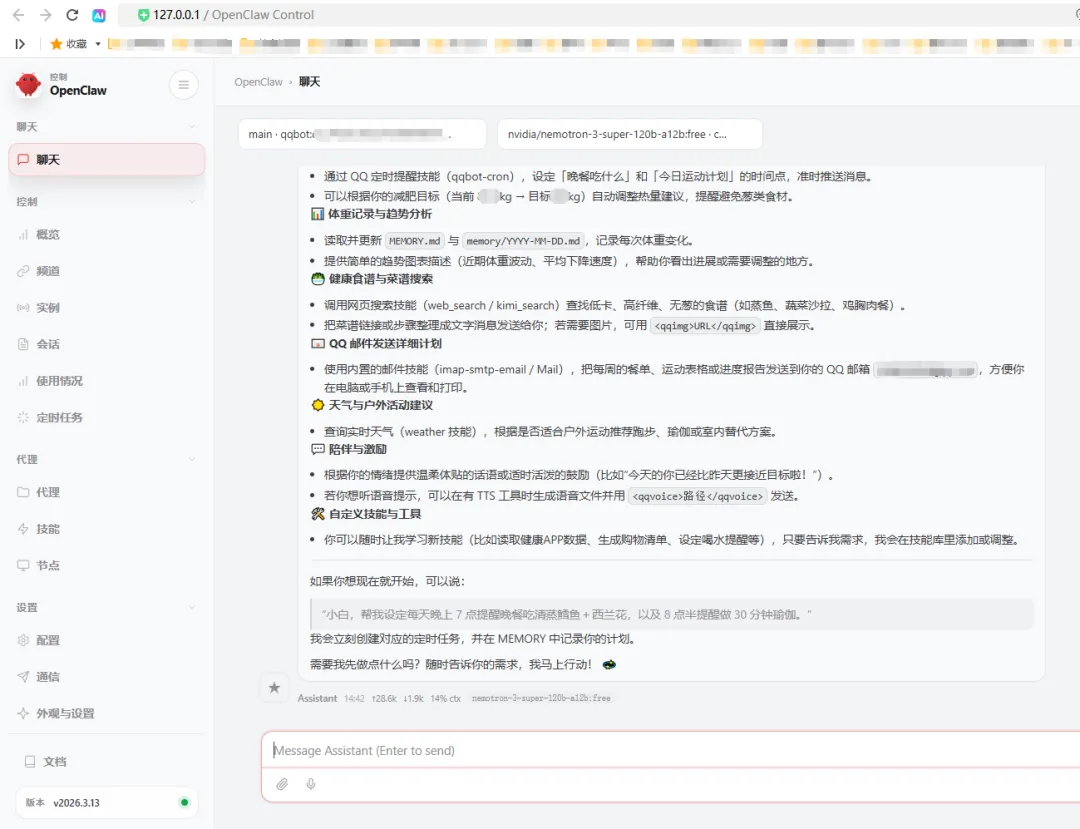1080x829 pixels.
Task: Open 实例 instances in sidebar
Action: 107,308
